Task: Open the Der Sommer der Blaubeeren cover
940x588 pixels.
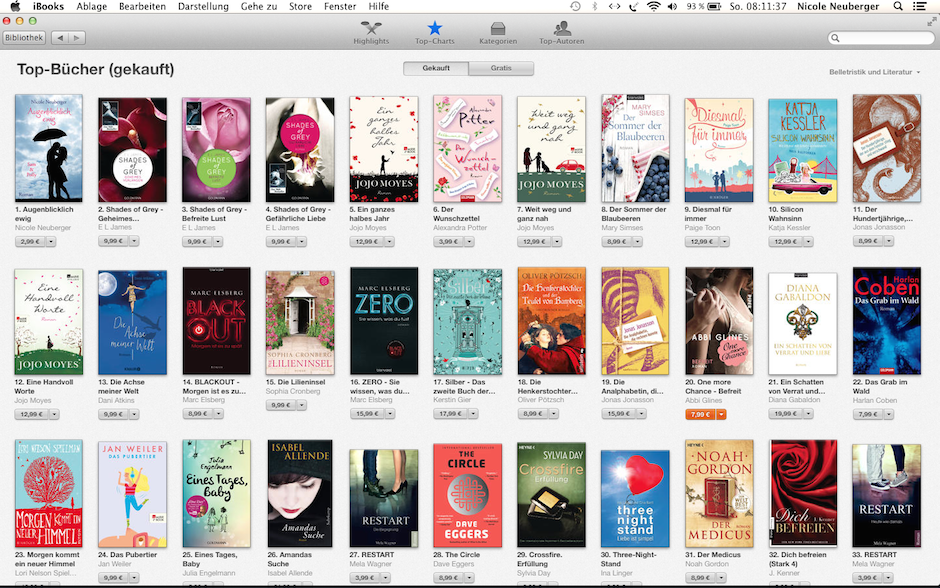Action: tap(635, 148)
